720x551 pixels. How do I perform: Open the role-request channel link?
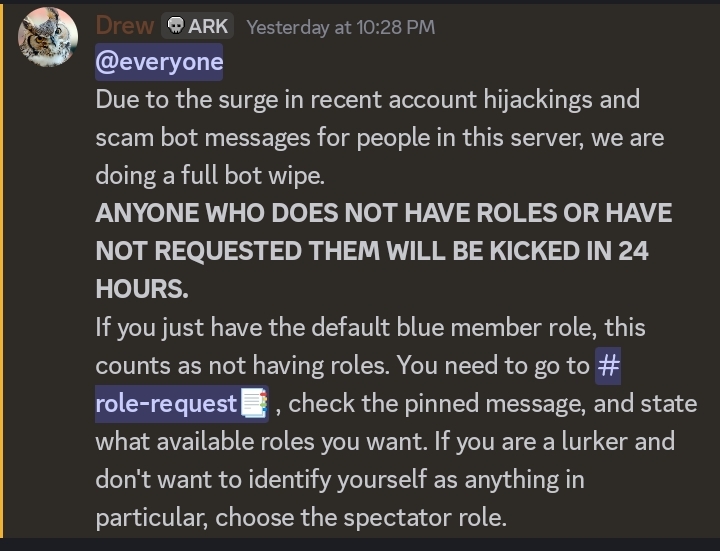coord(166,404)
